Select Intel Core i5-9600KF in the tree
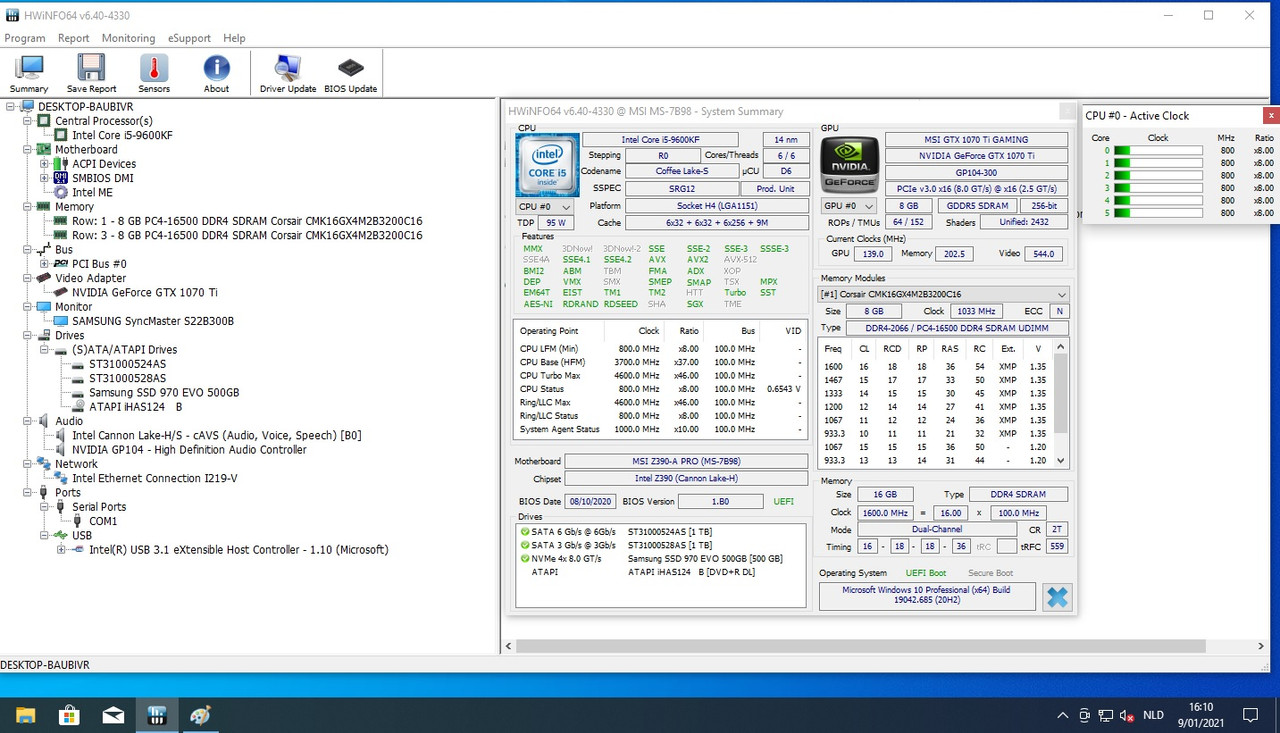The width and height of the screenshot is (1280, 733). (122, 135)
